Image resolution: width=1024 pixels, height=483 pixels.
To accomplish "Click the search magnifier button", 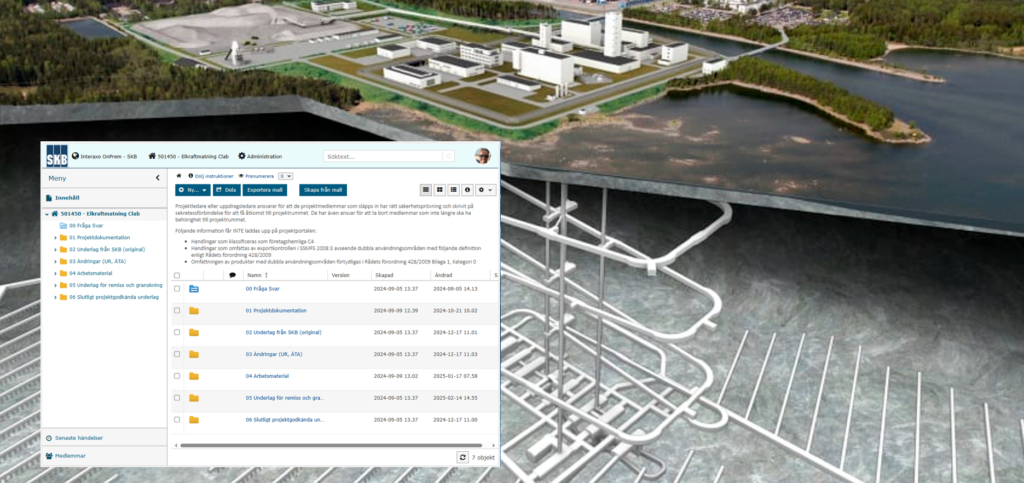I will [x=448, y=156].
